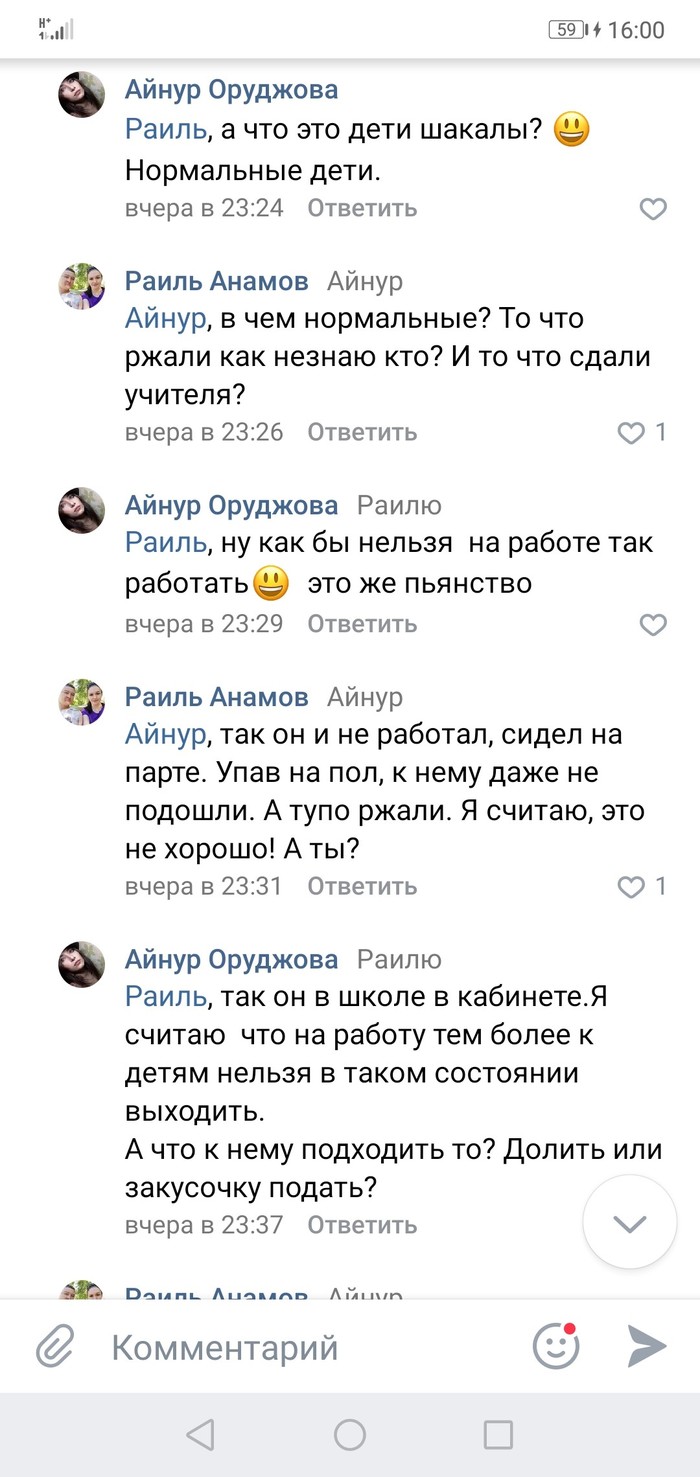Screen dimensions: 700x1477
Task: Tap Раиль Анамов's avatar on 23:31 comment
Action: tap(82, 701)
